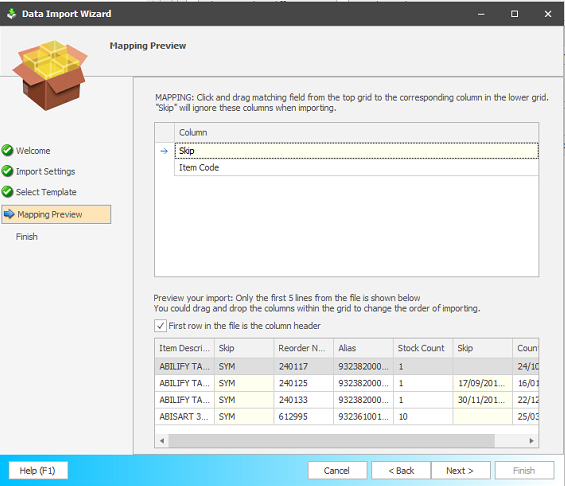
Task: Select the Finish step in sidebar
Action: coord(27,237)
